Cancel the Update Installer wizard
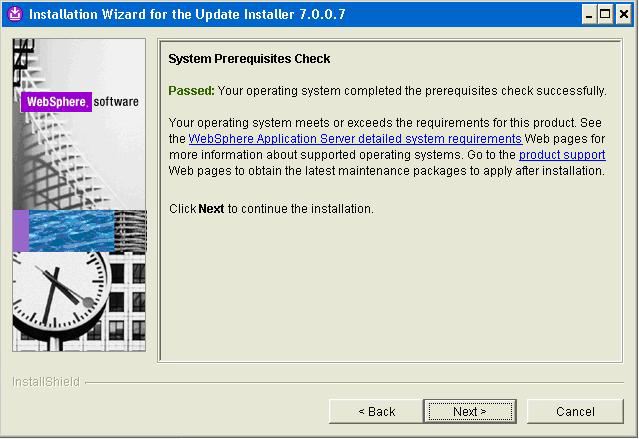The height and width of the screenshot is (439, 639). click(575, 411)
